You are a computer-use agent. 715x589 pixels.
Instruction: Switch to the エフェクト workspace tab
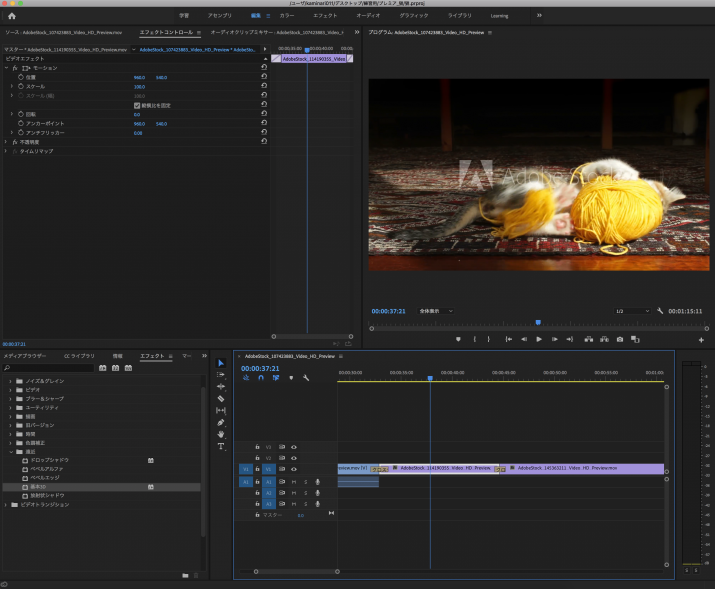324,16
